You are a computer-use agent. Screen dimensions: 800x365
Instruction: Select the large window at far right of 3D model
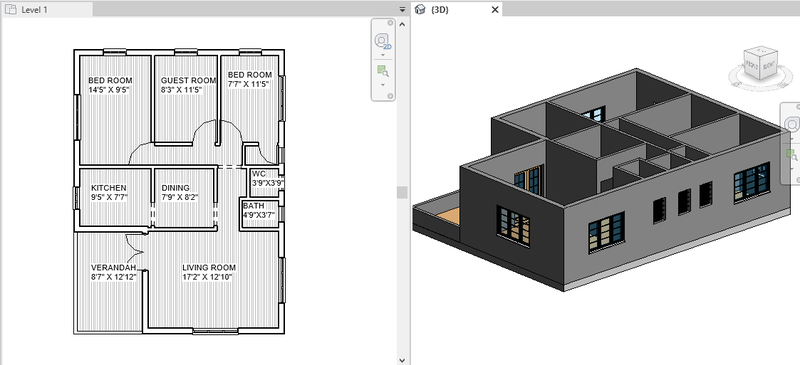click(752, 182)
